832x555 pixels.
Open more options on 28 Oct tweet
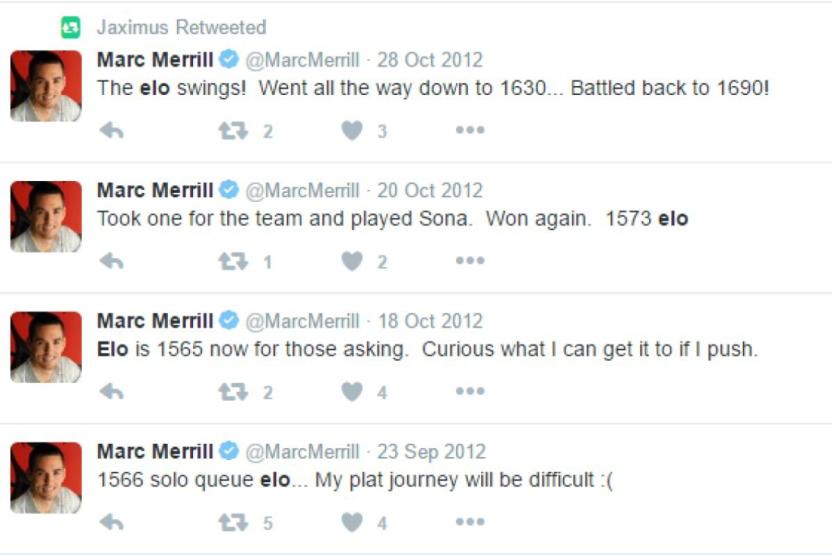point(470,131)
